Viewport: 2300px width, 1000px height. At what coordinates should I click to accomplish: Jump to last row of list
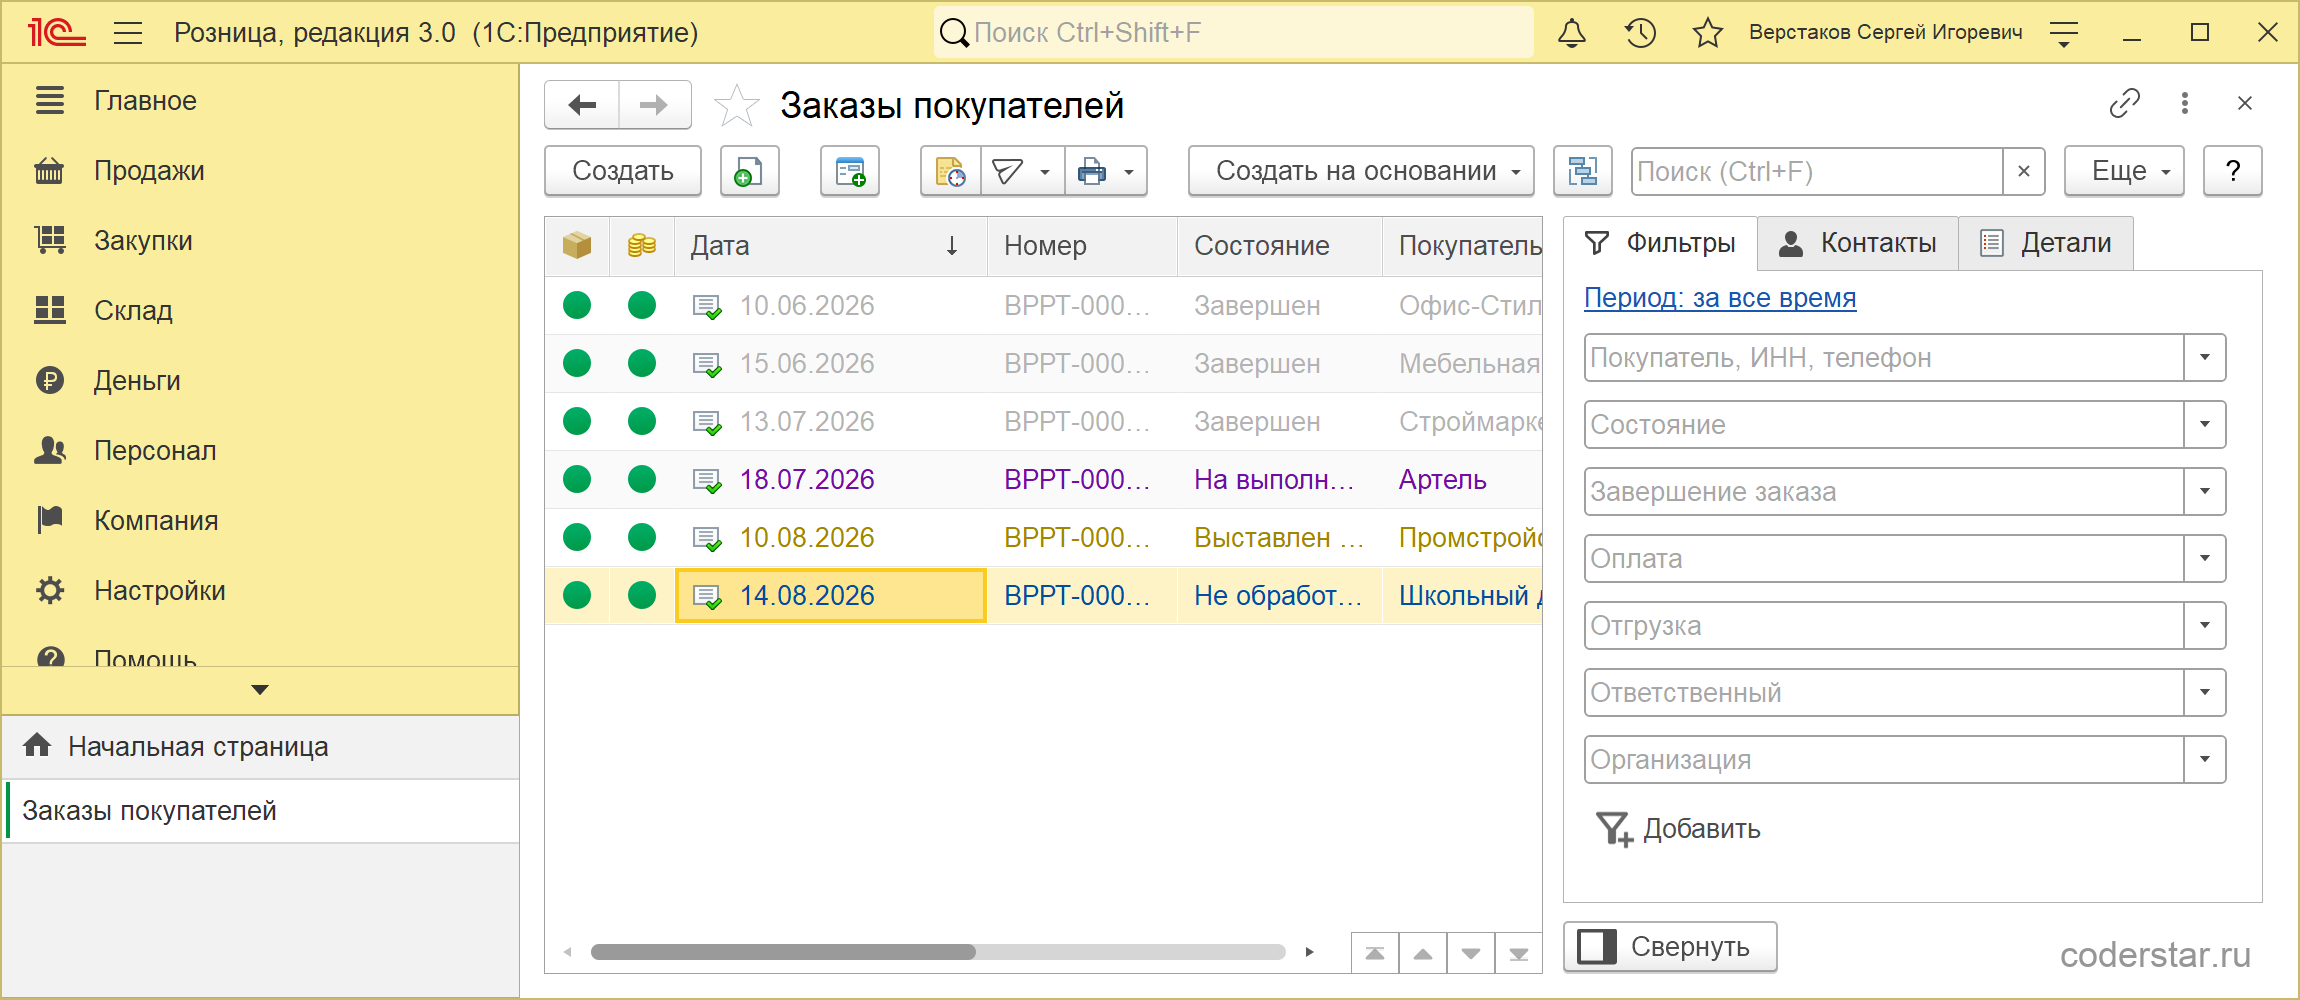(x=1519, y=953)
